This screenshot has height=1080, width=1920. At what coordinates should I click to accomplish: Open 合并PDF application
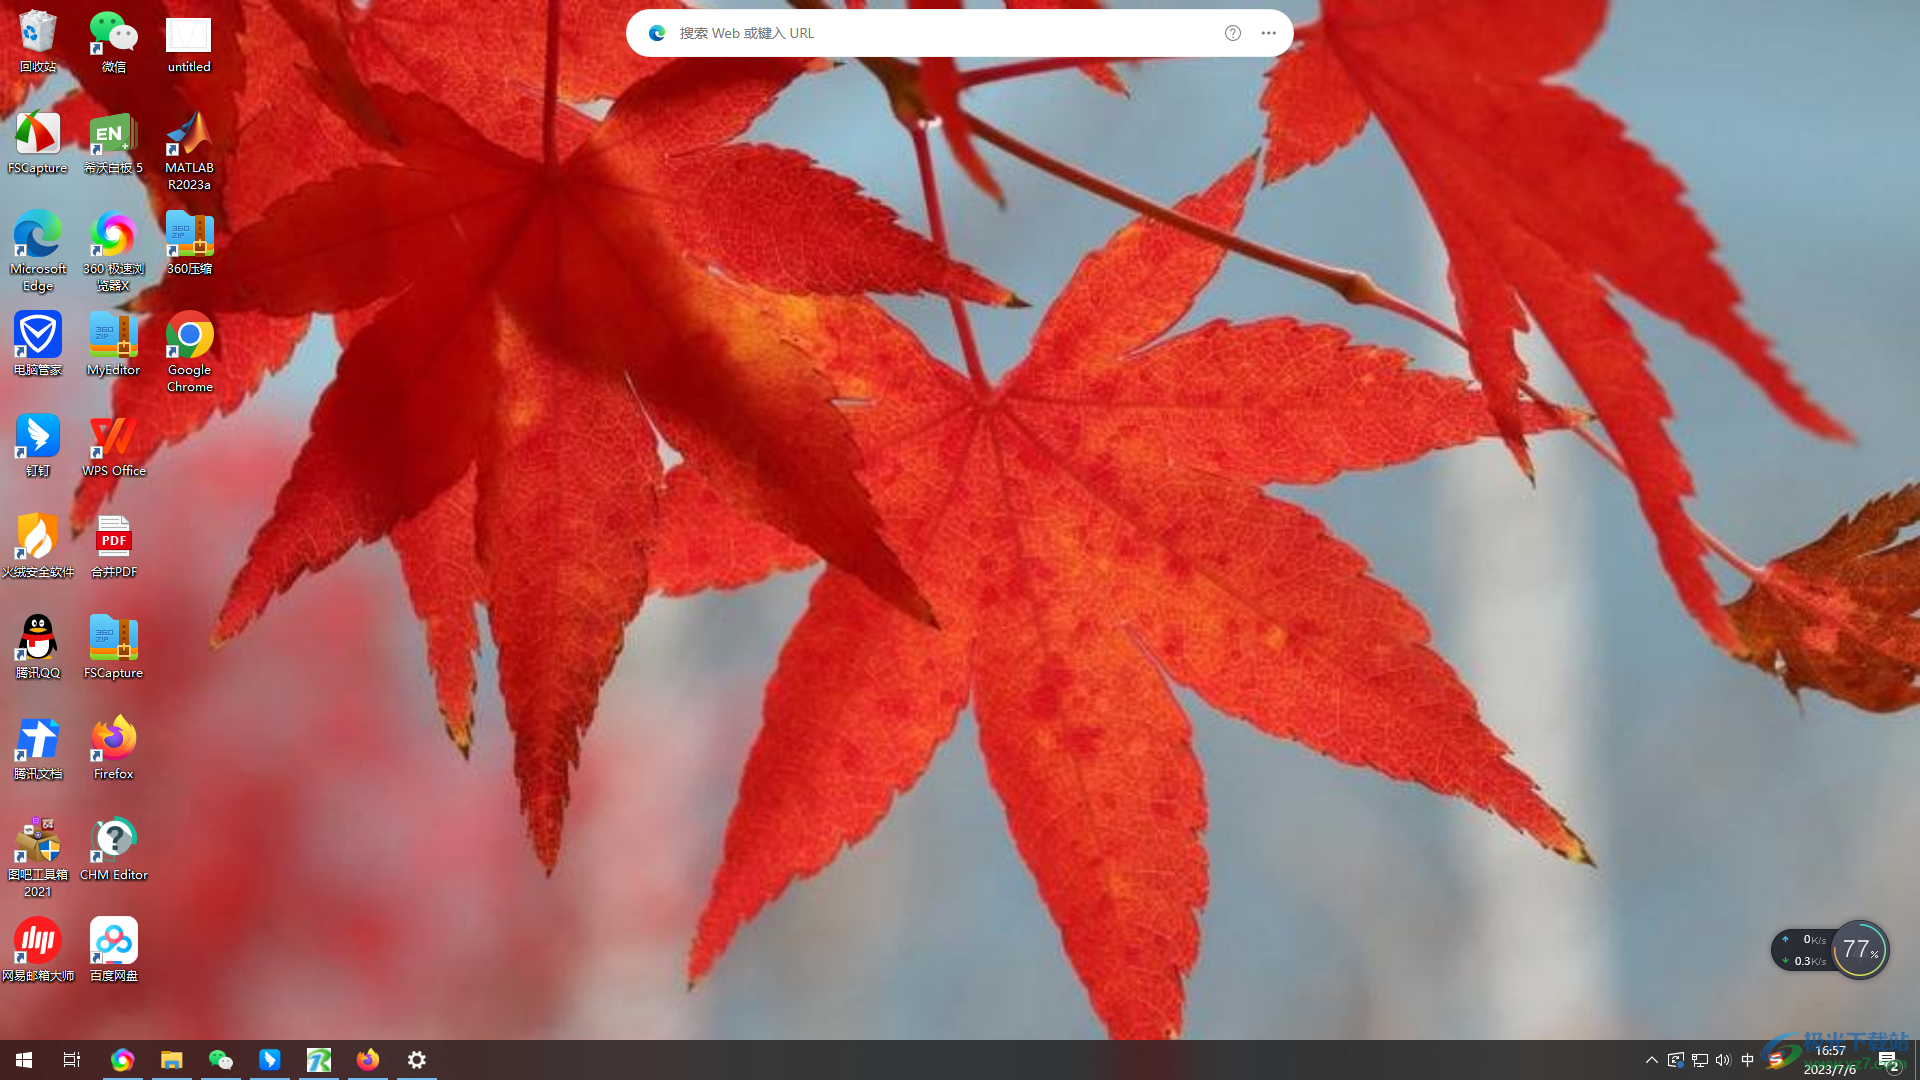coord(113,539)
